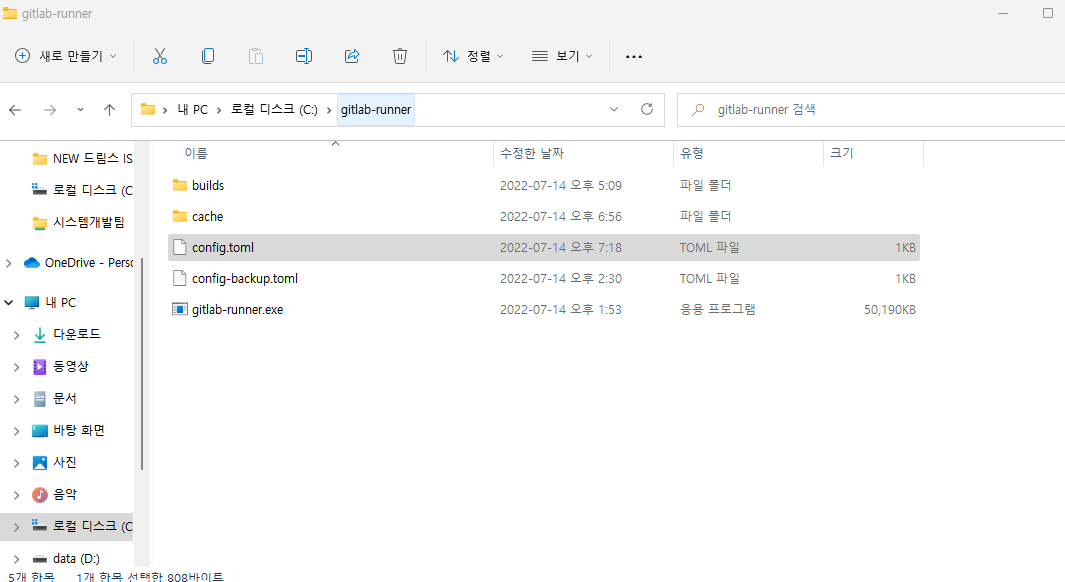
Task: Open the address bar history dropdown
Action: point(614,109)
